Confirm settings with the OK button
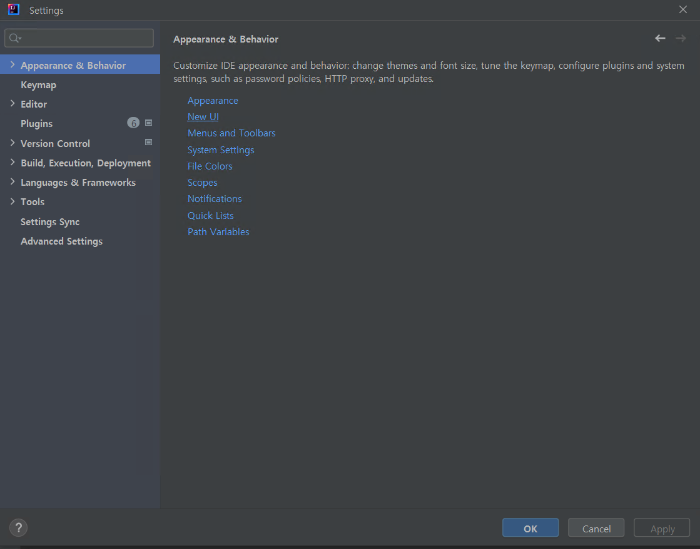 pos(530,528)
